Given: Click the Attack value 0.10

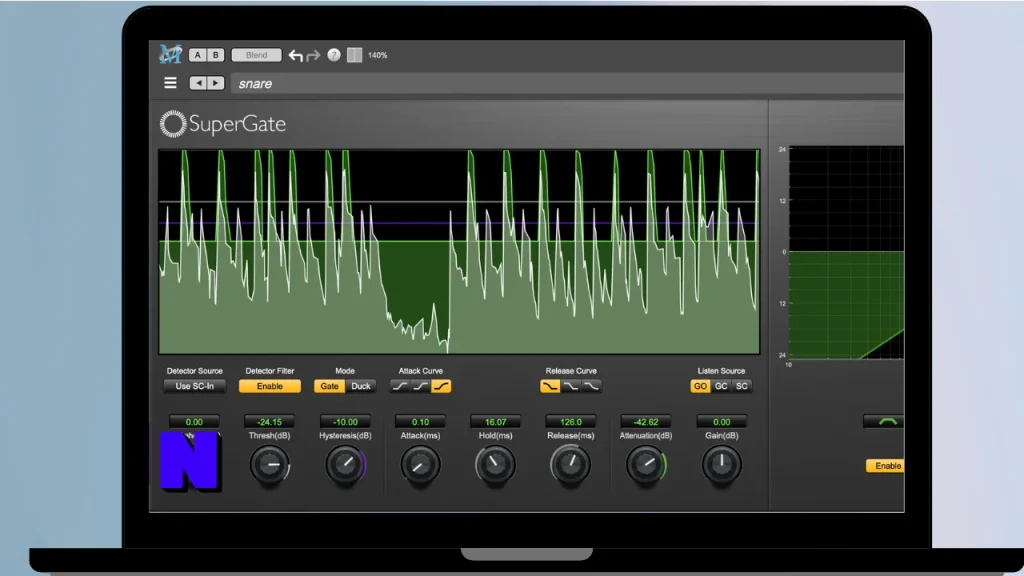Looking at the screenshot, I should [420, 422].
